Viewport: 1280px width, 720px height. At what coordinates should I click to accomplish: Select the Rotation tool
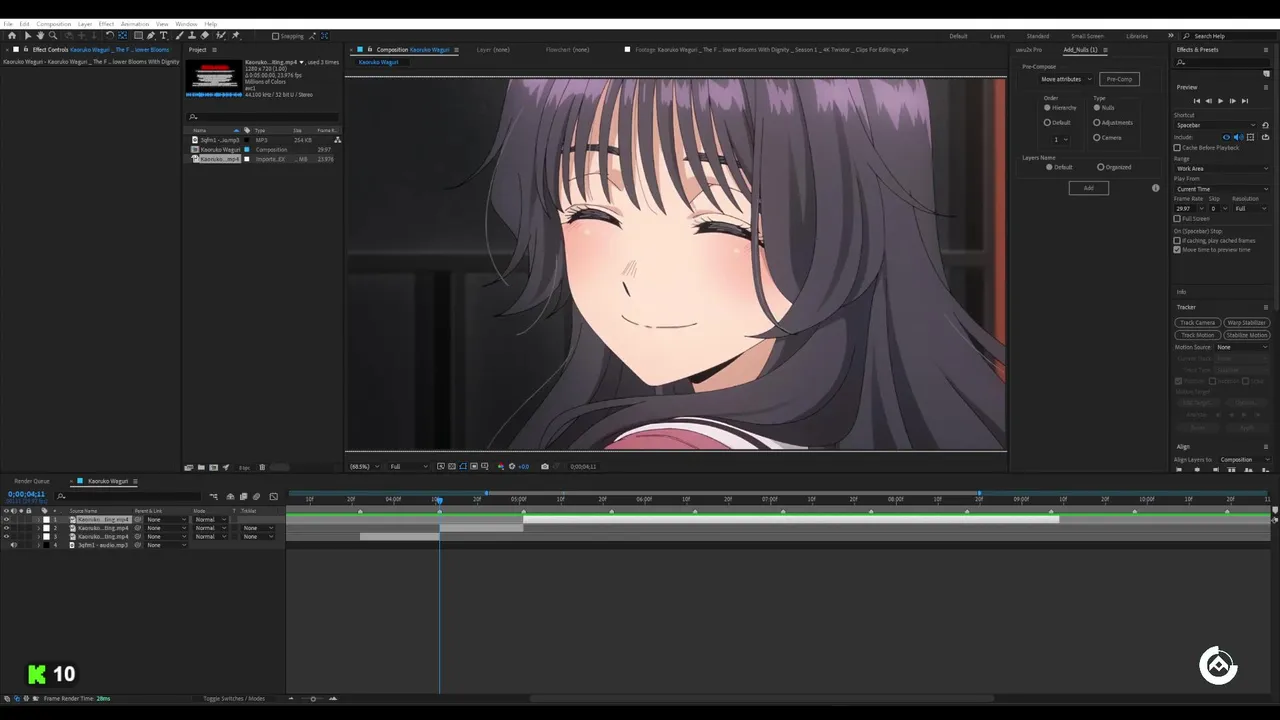(x=110, y=35)
